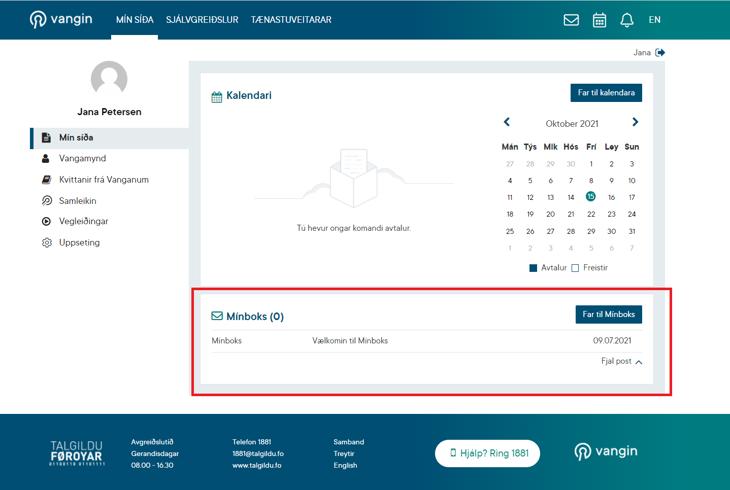
Task: Click the Mín síða document icon in sidebar
Action: [46, 137]
